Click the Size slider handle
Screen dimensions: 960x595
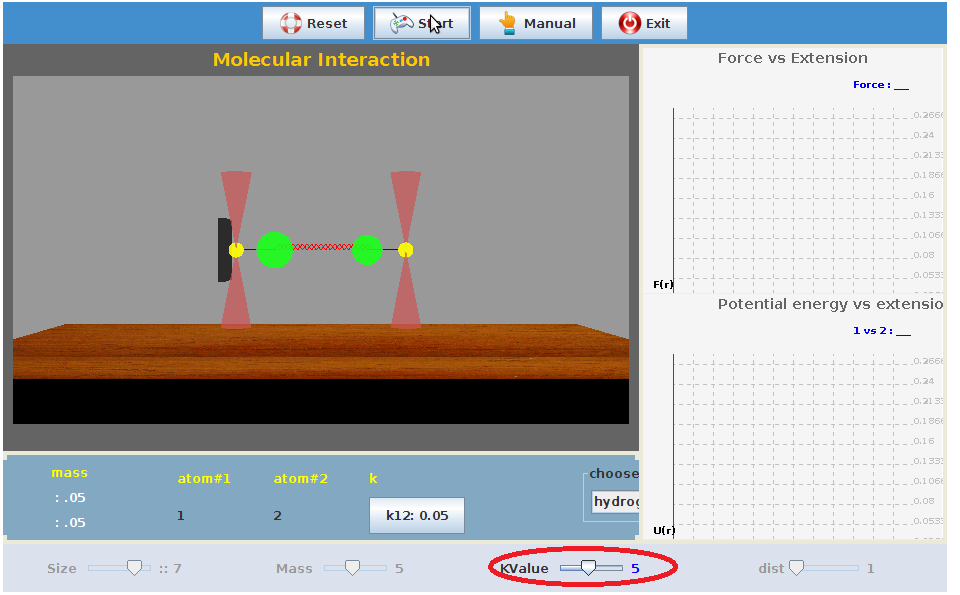pyautogui.click(x=134, y=568)
